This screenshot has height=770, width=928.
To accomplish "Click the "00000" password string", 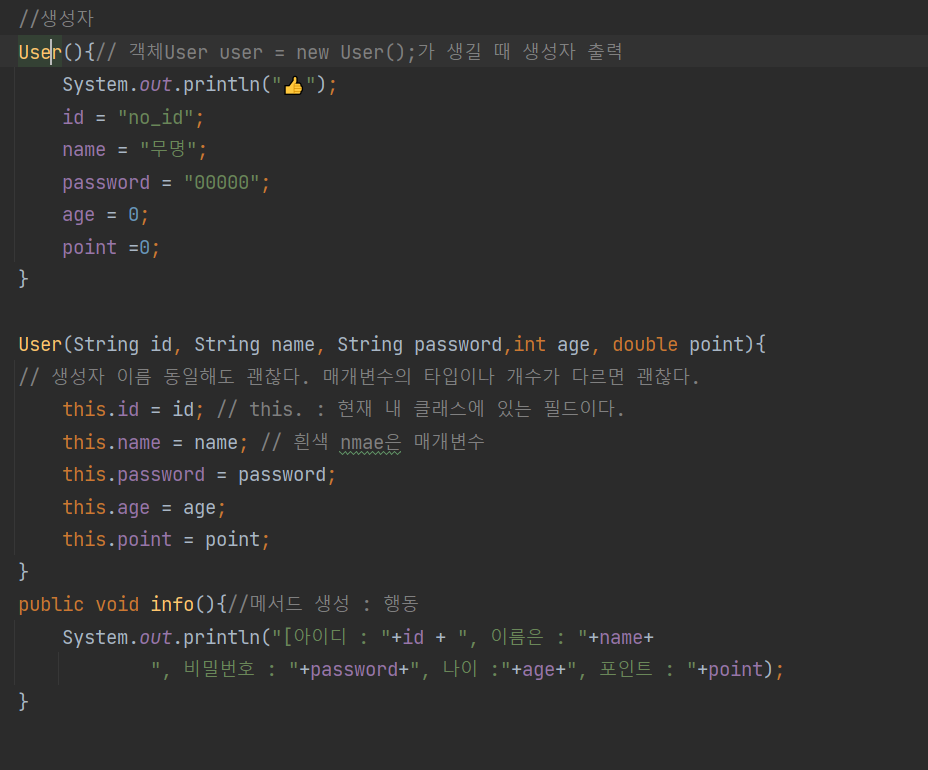I will tap(222, 182).
